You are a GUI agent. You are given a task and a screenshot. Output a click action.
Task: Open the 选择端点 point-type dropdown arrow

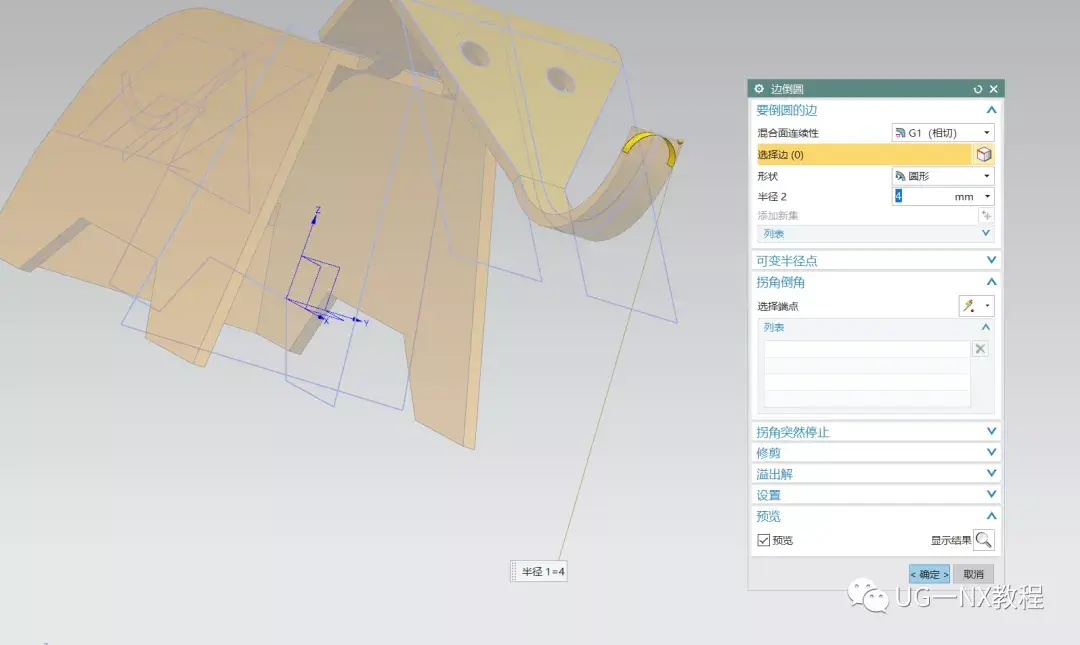point(987,306)
